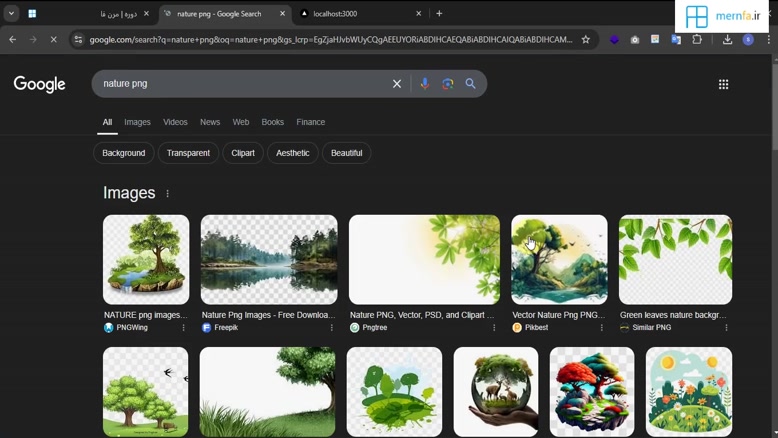Click the blue magnifier search icon

[470, 84]
